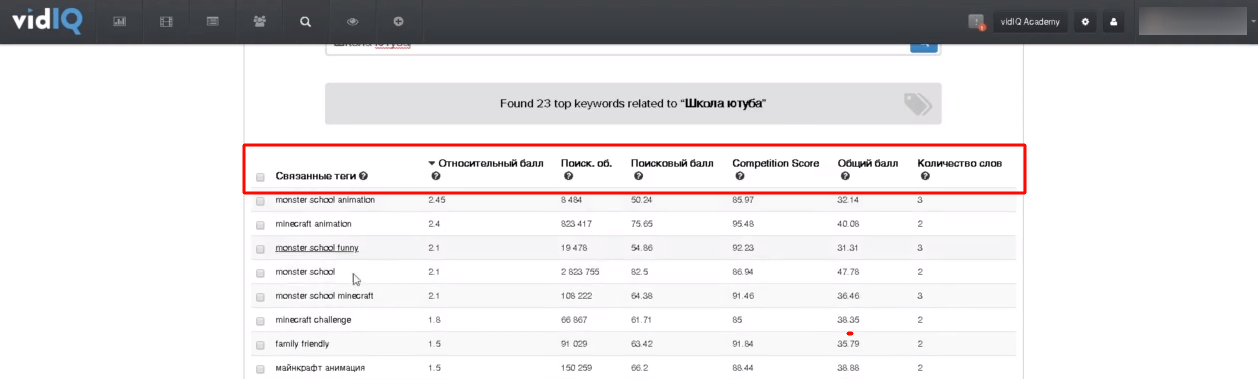
Task: Show help for Competition Score column
Action: 739,176
